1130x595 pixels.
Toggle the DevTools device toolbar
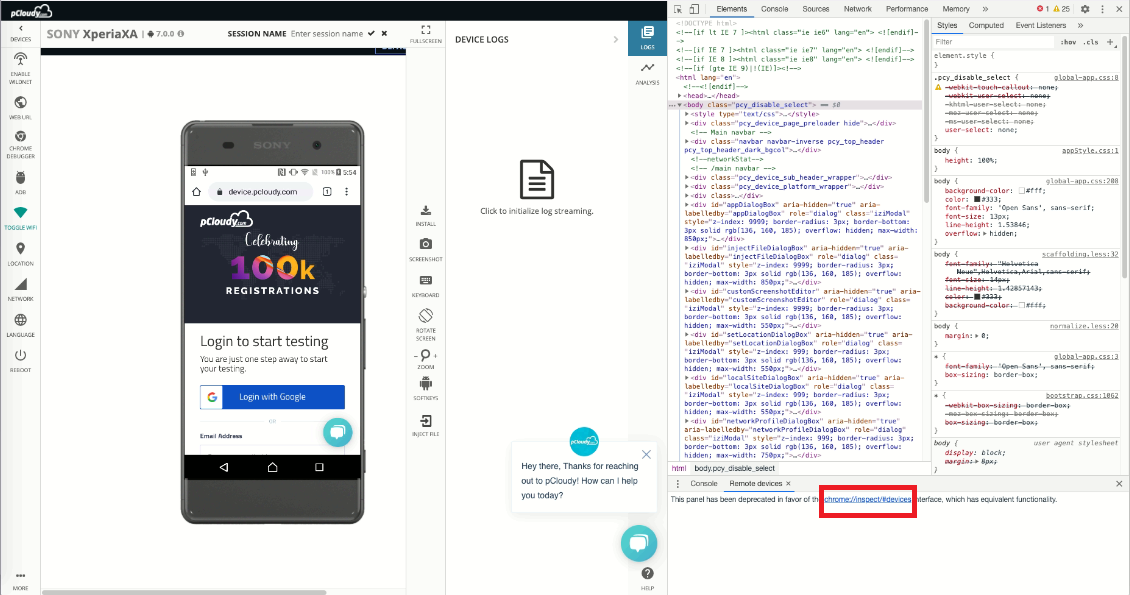tap(694, 9)
